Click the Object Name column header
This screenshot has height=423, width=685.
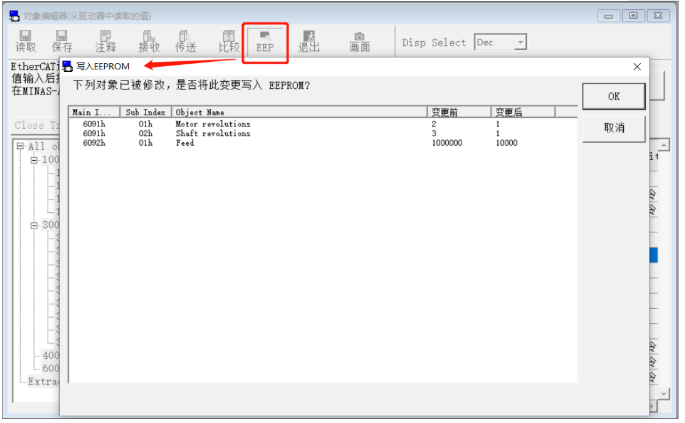[x=299, y=112]
